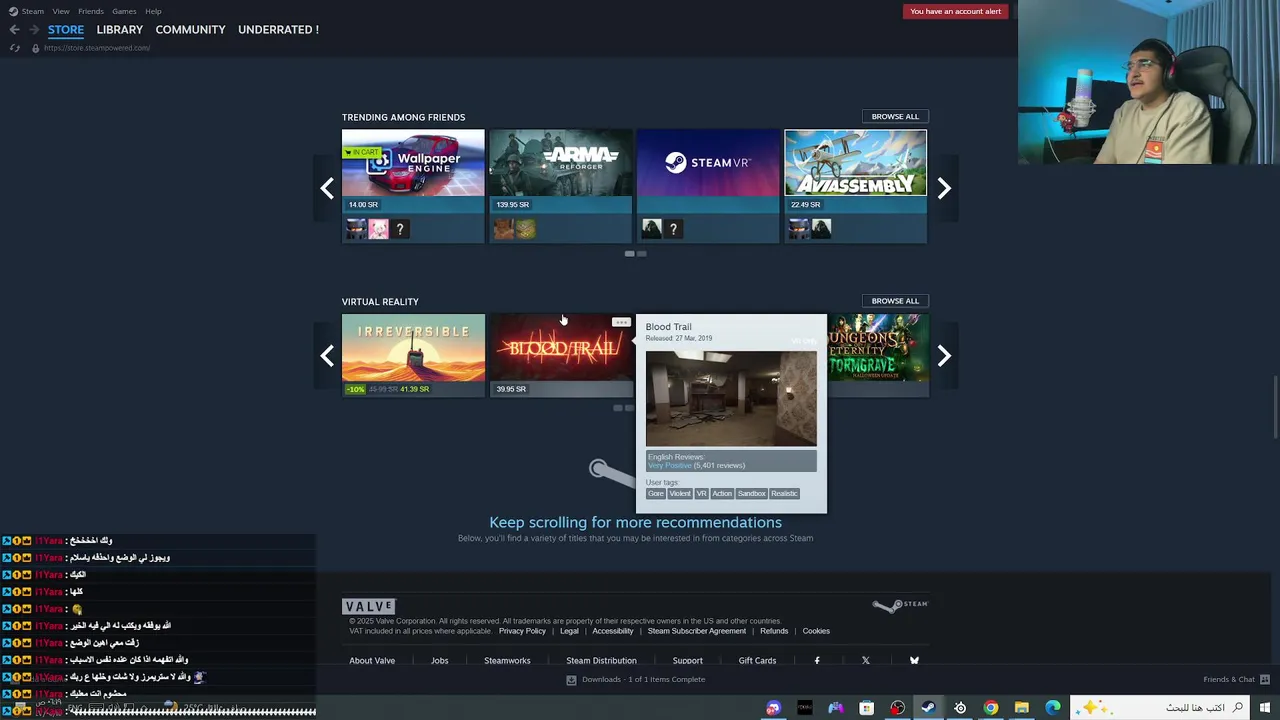Open Valve's Facebook page icon in footer
The width and height of the screenshot is (1280, 720).
click(x=817, y=660)
